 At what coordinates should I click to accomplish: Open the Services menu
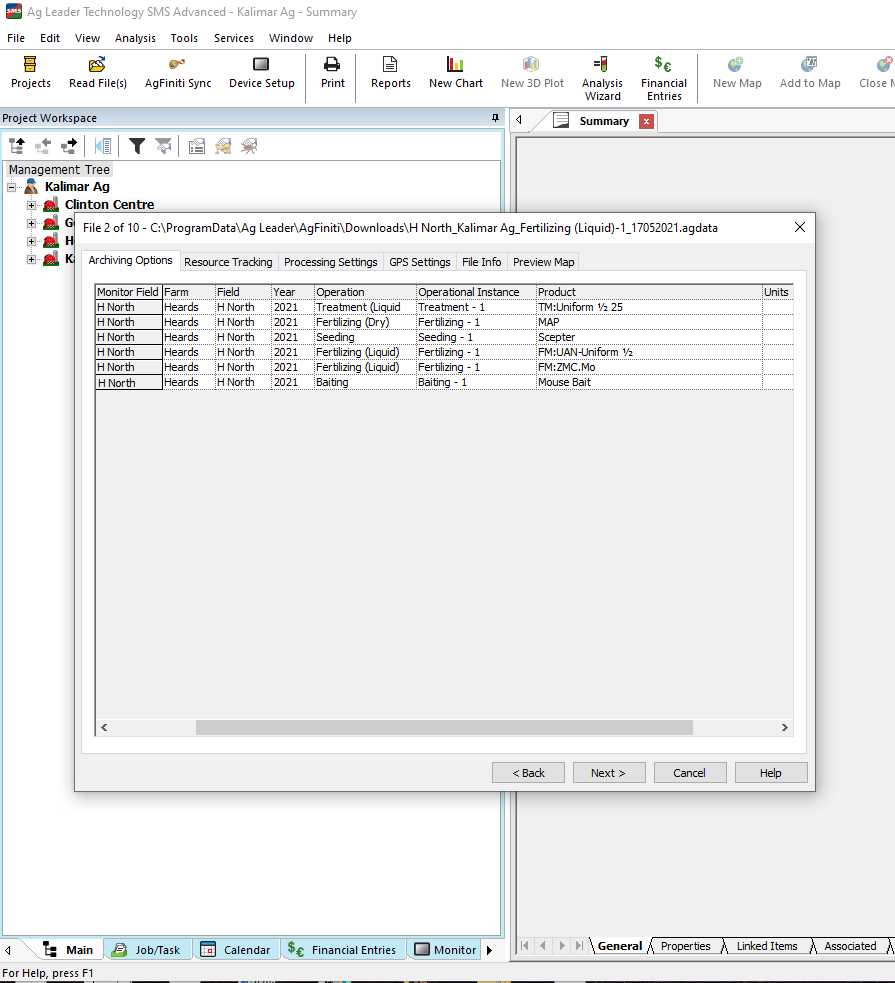(x=234, y=38)
